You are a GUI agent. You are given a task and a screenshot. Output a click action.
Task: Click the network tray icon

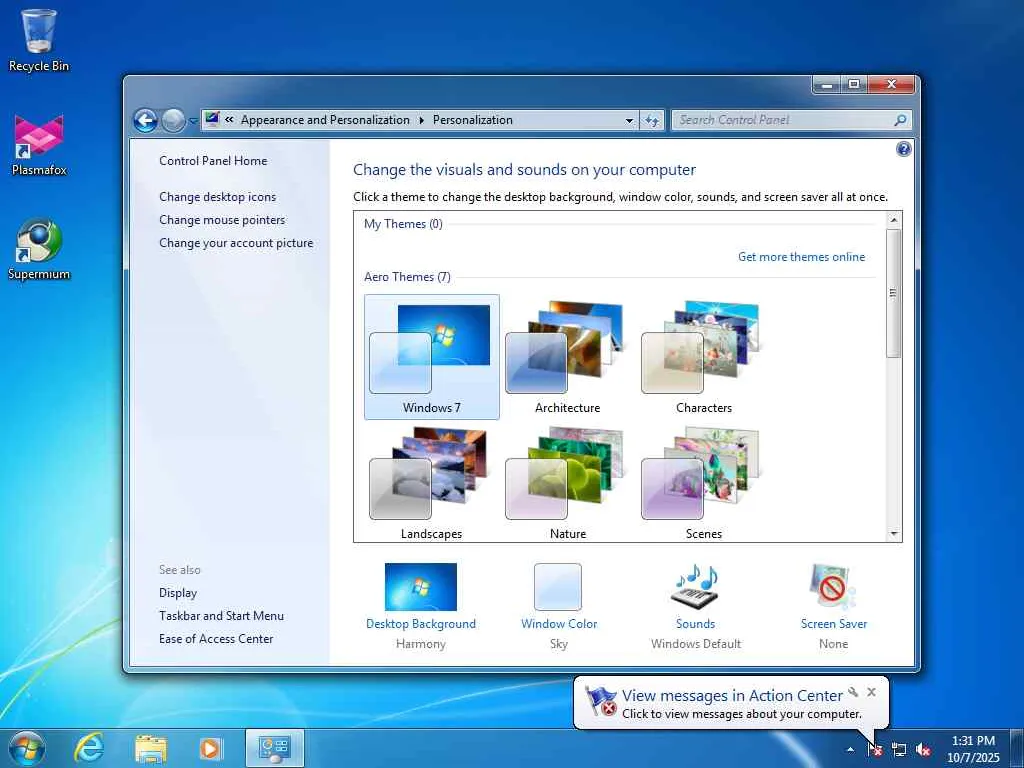pos(899,749)
